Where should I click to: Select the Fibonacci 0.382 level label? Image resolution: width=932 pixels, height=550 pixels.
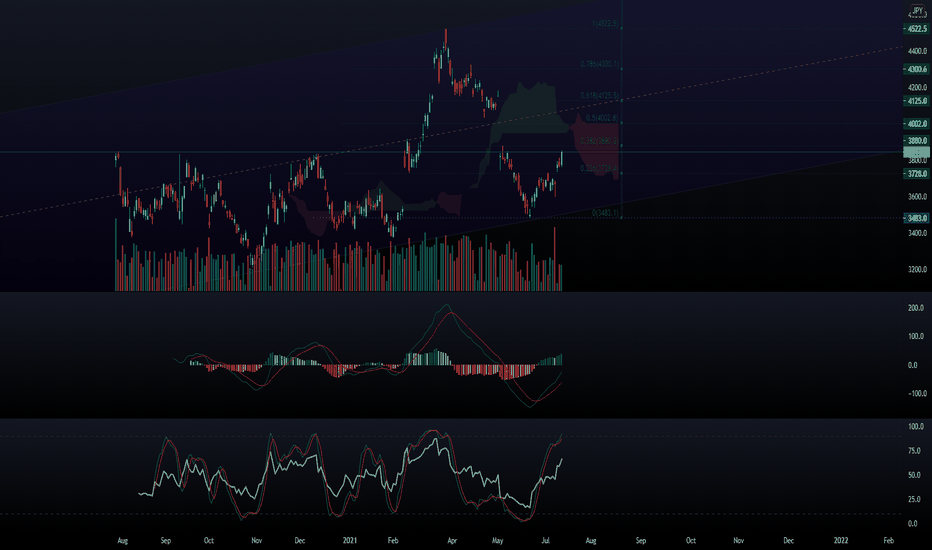point(600,142)
